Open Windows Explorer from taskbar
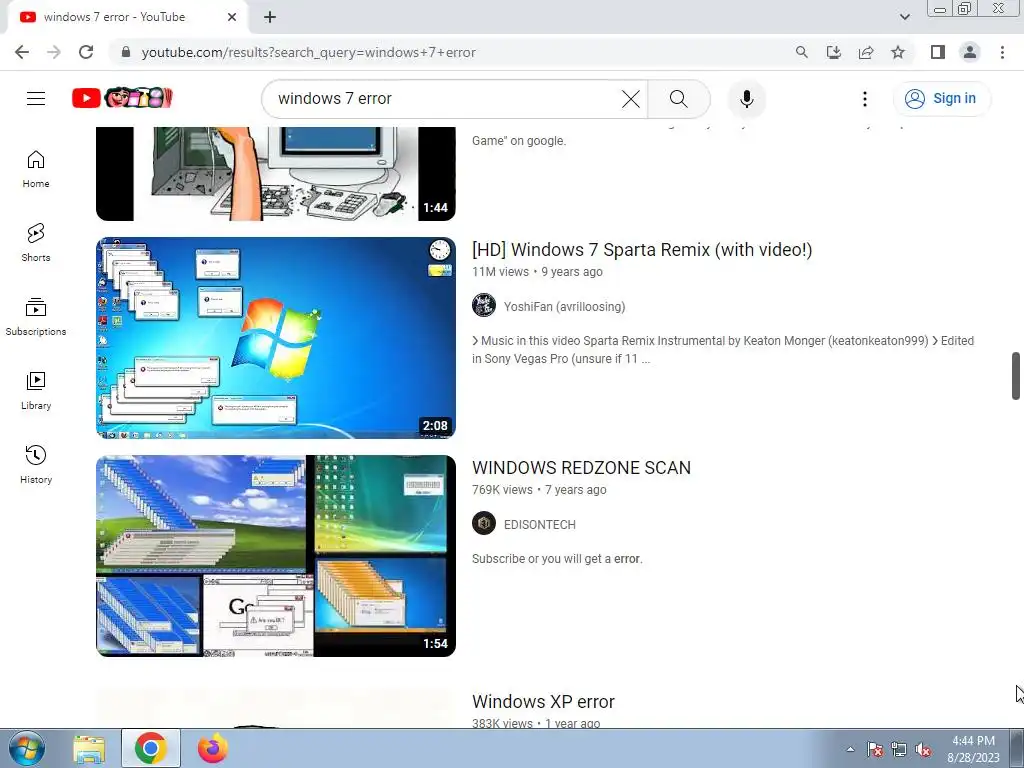1024x768 pixels. pyautogui.click(x=89, y=748)
